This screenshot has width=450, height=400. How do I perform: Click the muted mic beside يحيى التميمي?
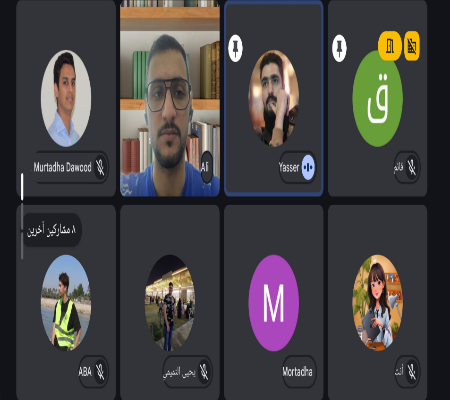pos(204,371)
